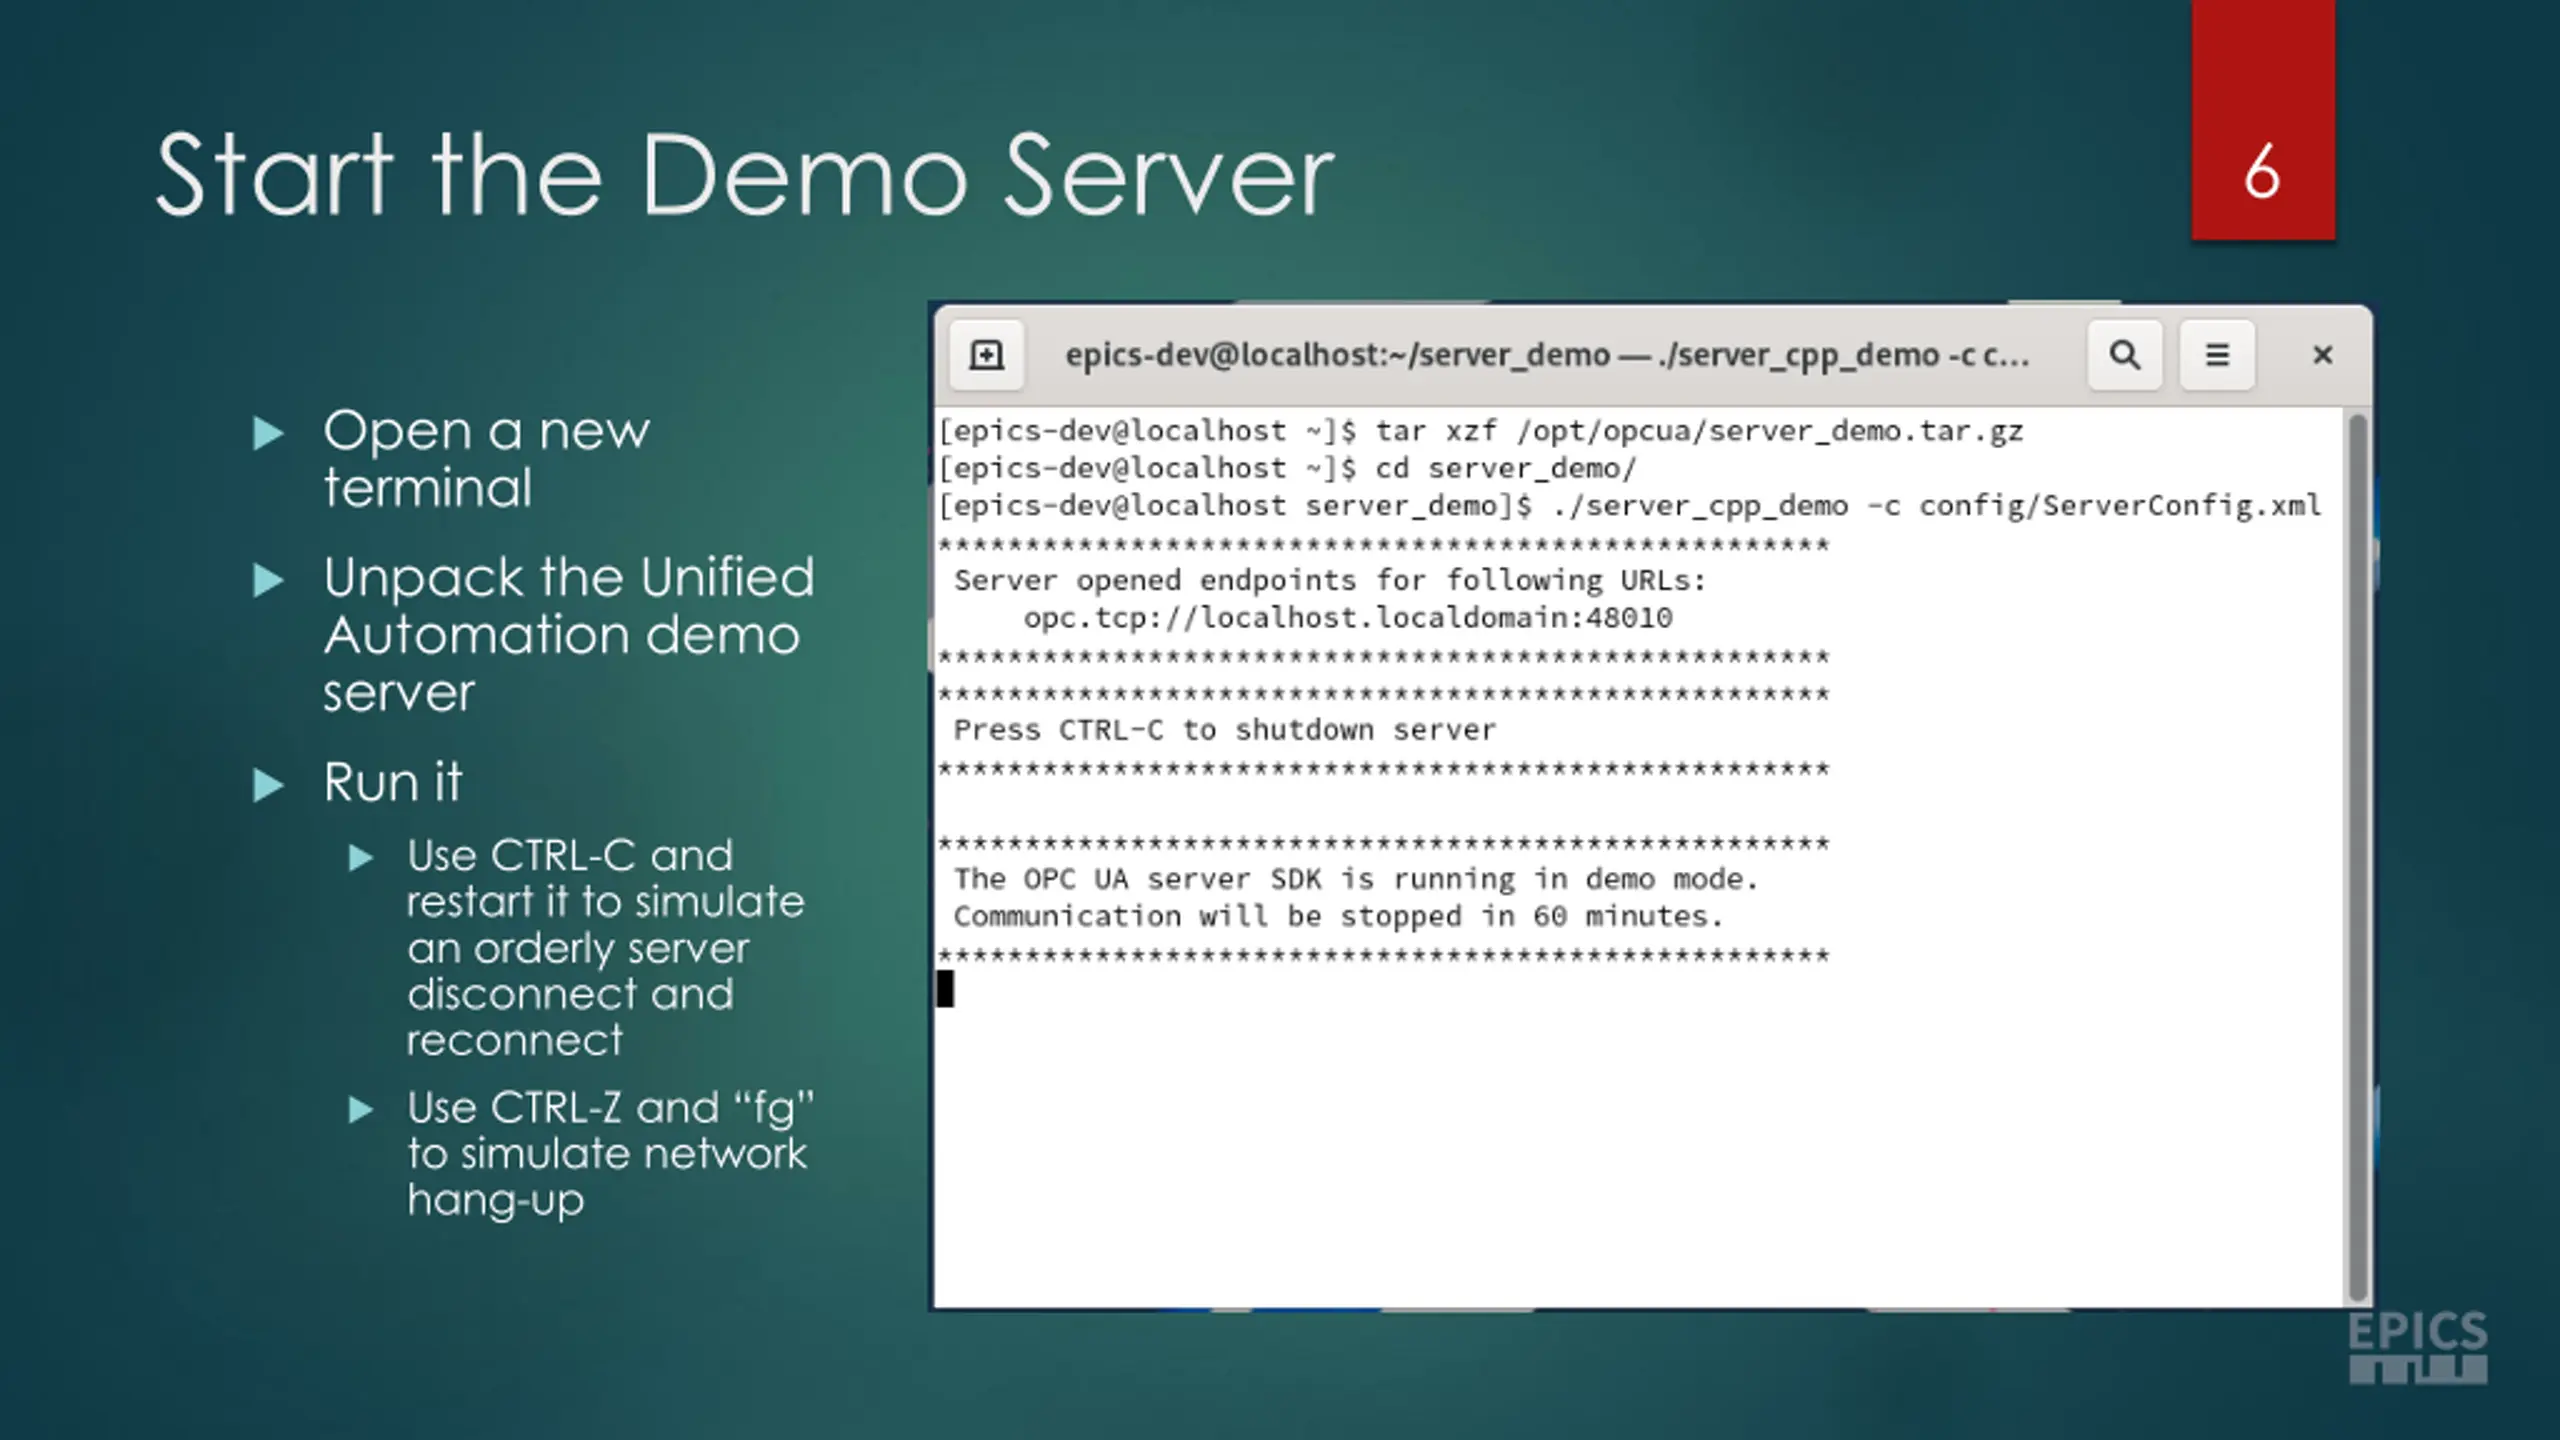Click 'Server opened endpoints for following URLs:' line
The image size is (2560, 1440).
[1330, 580]
